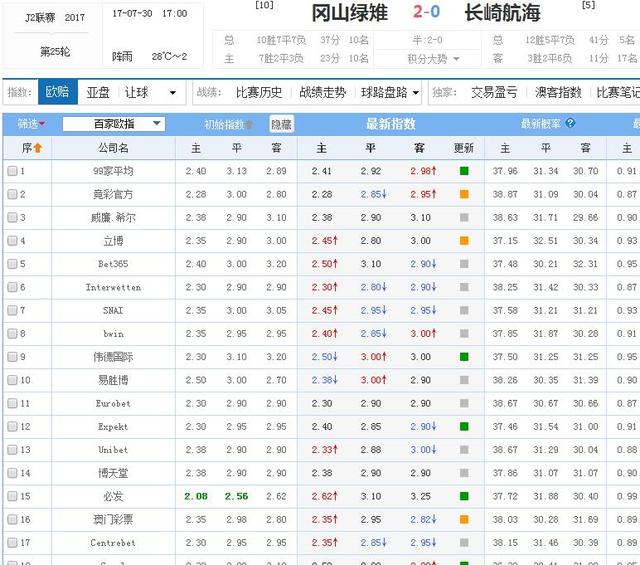Viewport: 640px width, 565px height.
Task: Enable the bwin row checkbox
Action: [x=12, y=334]
